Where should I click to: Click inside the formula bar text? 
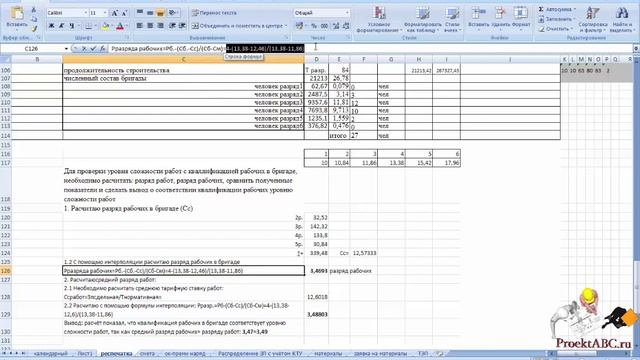tap(207, 49)
